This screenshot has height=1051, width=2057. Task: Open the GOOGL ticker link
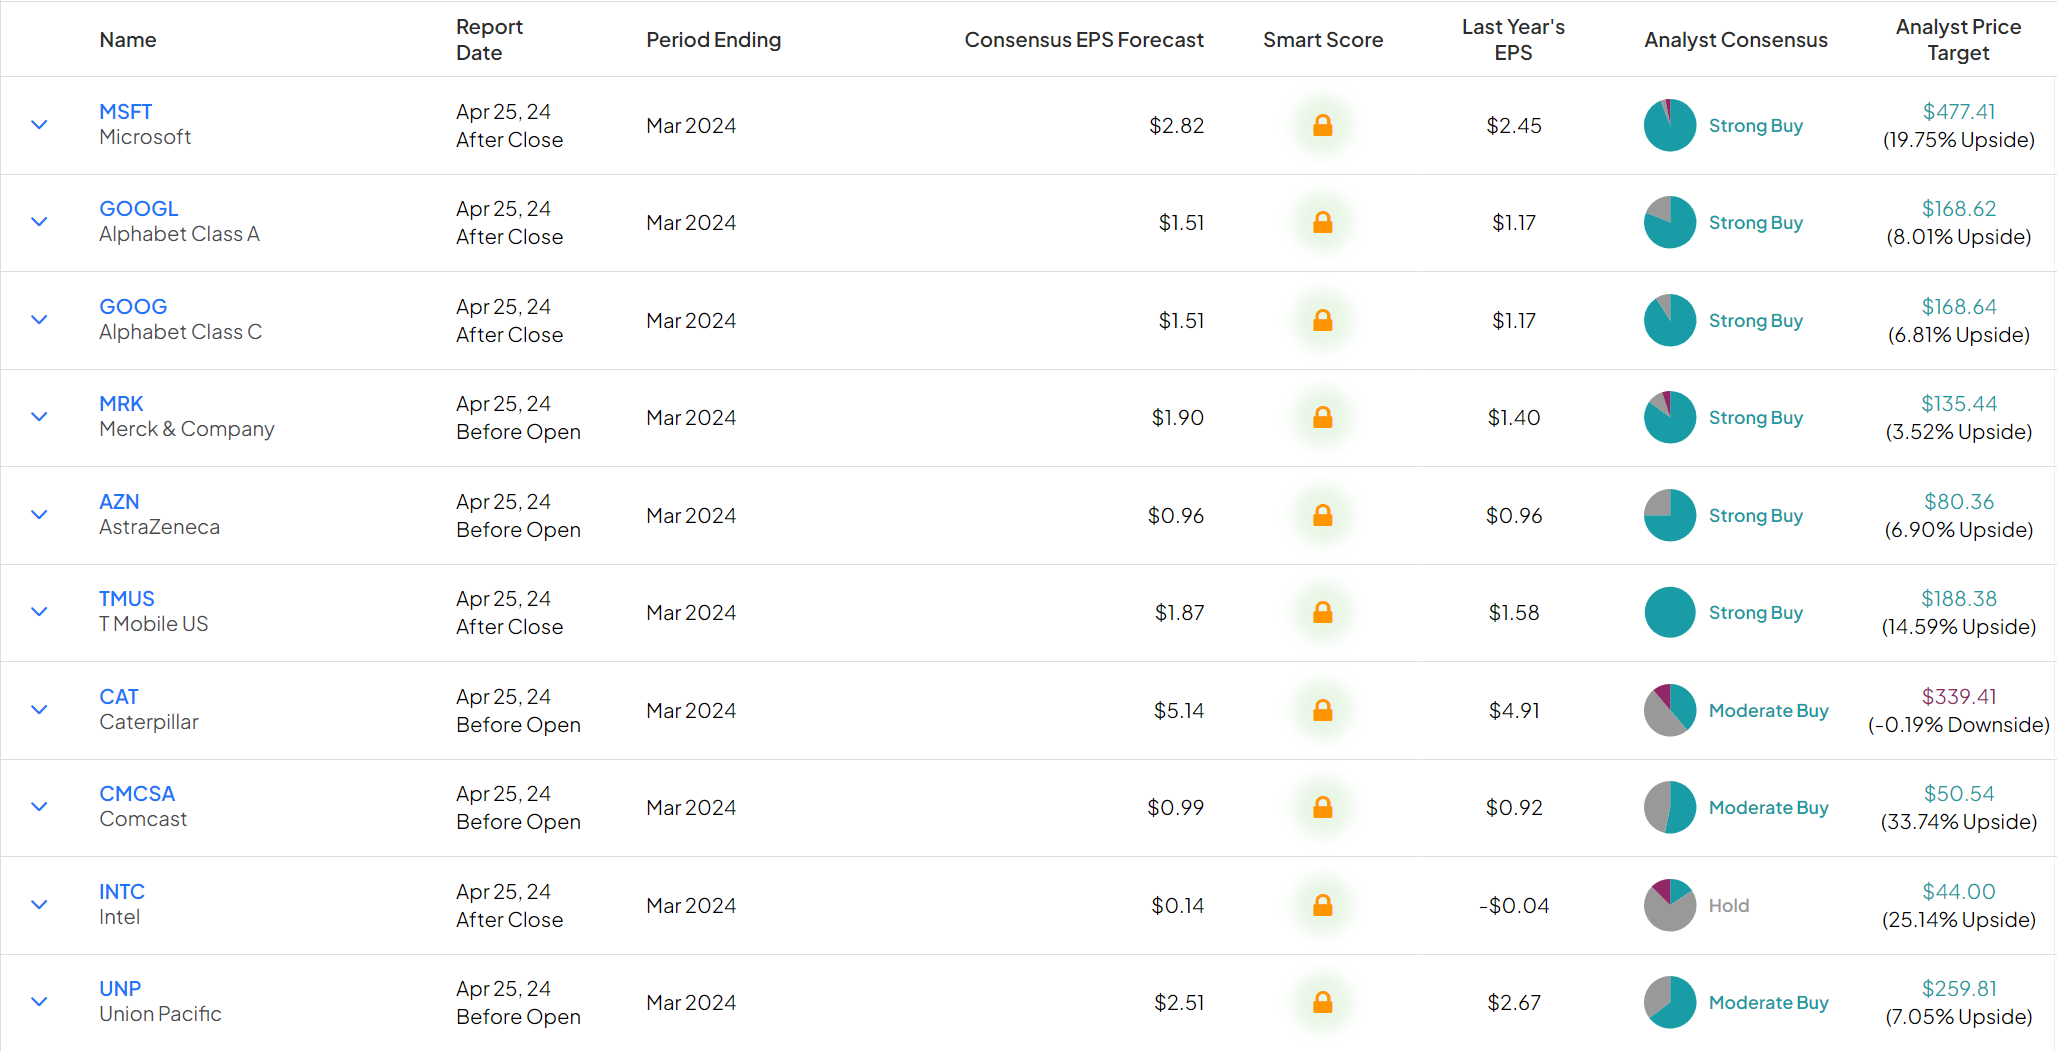pos(138,209)
